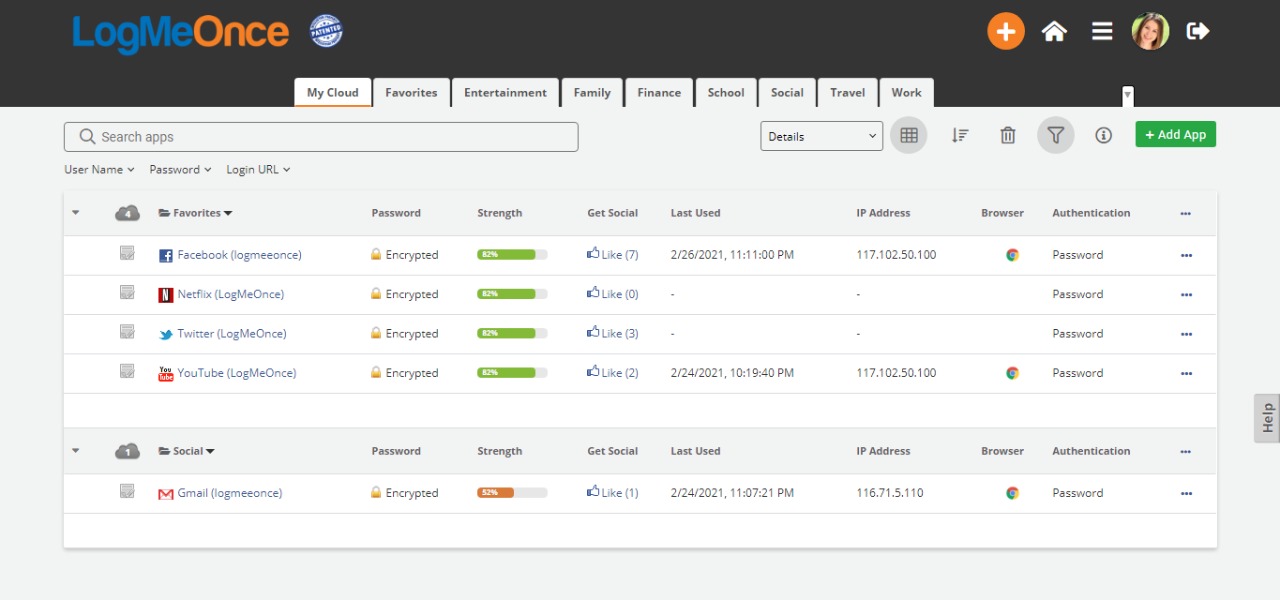
Task: Go to home via house icon
Action: (x=1054, y=31)
